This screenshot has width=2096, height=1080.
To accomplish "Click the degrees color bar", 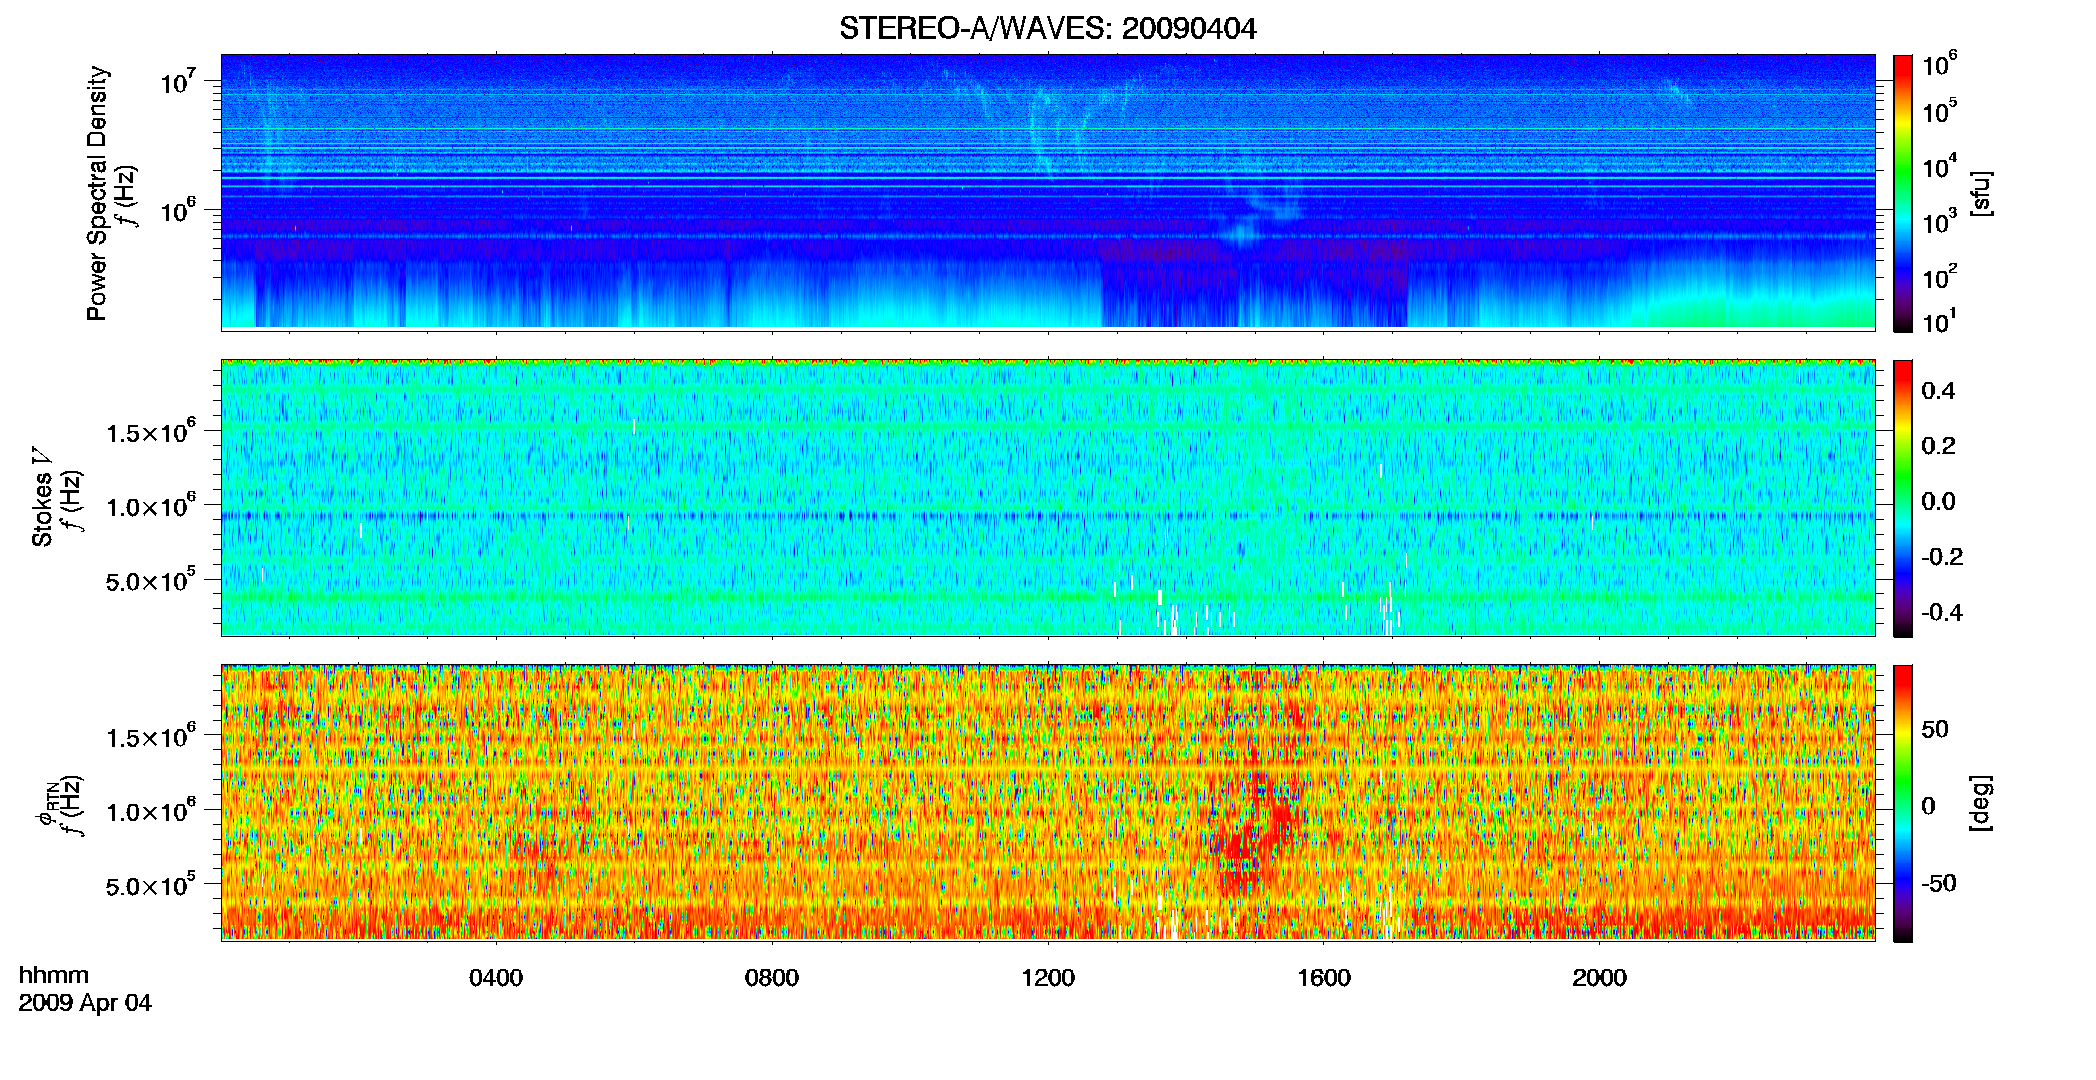I will (1903, 803).
